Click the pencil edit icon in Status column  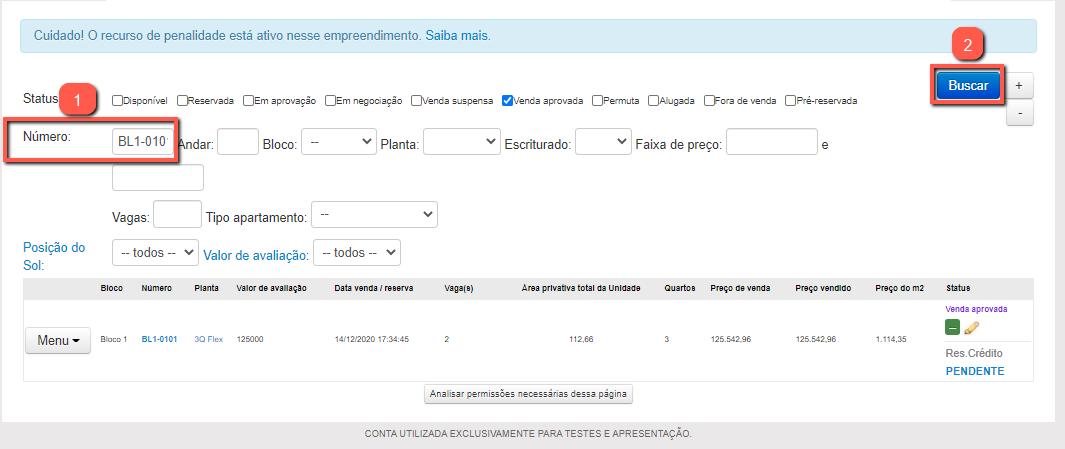(x=971, y=329)
